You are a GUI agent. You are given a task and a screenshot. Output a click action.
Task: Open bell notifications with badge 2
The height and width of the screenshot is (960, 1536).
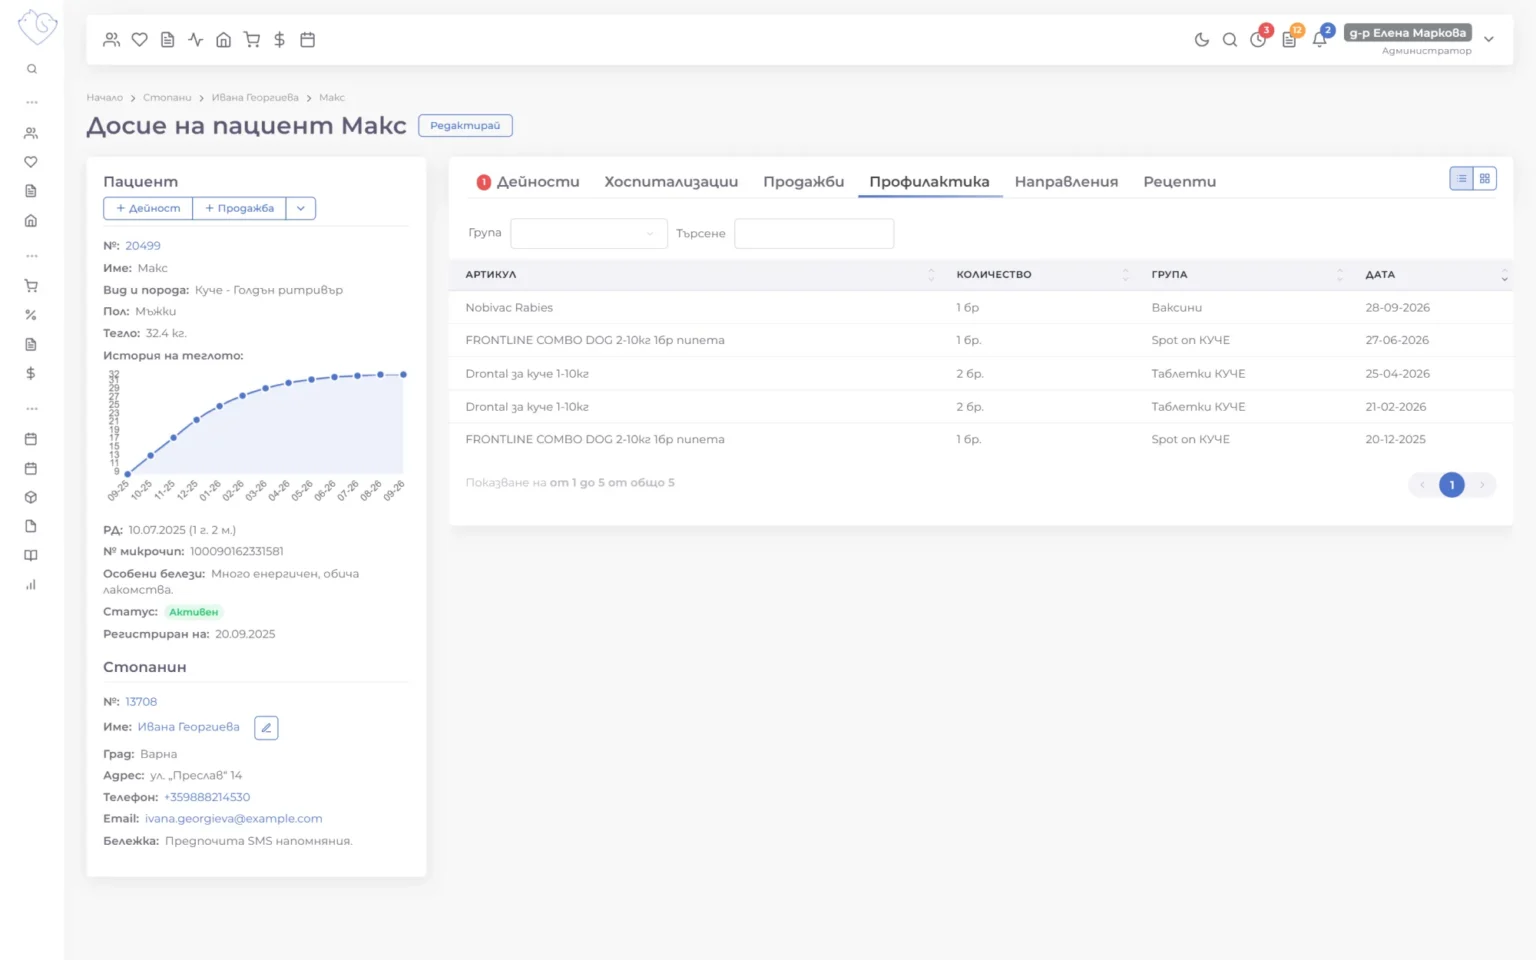pyautogui.click(x=1320, y=39)
